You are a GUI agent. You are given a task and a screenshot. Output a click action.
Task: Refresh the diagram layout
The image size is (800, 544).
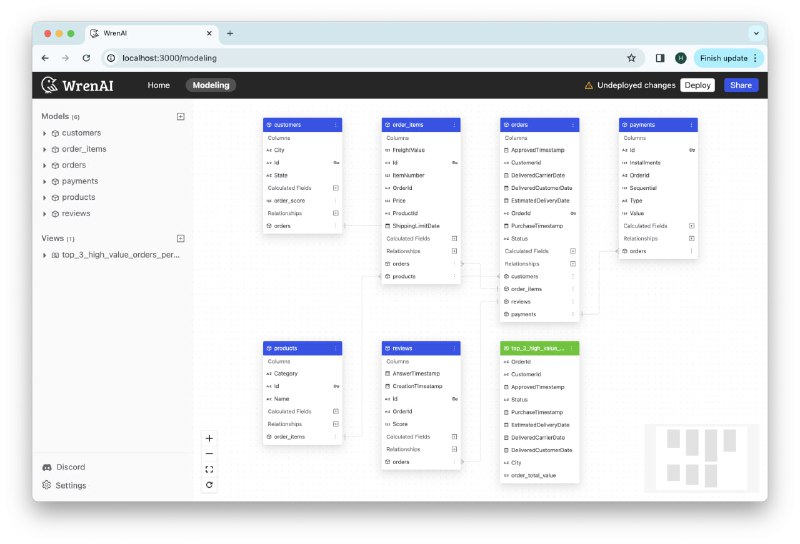point(209,485)
